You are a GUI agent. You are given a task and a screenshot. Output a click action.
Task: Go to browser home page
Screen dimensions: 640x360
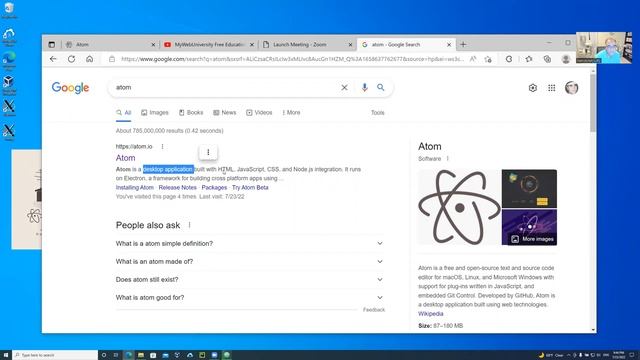point(89,59)
